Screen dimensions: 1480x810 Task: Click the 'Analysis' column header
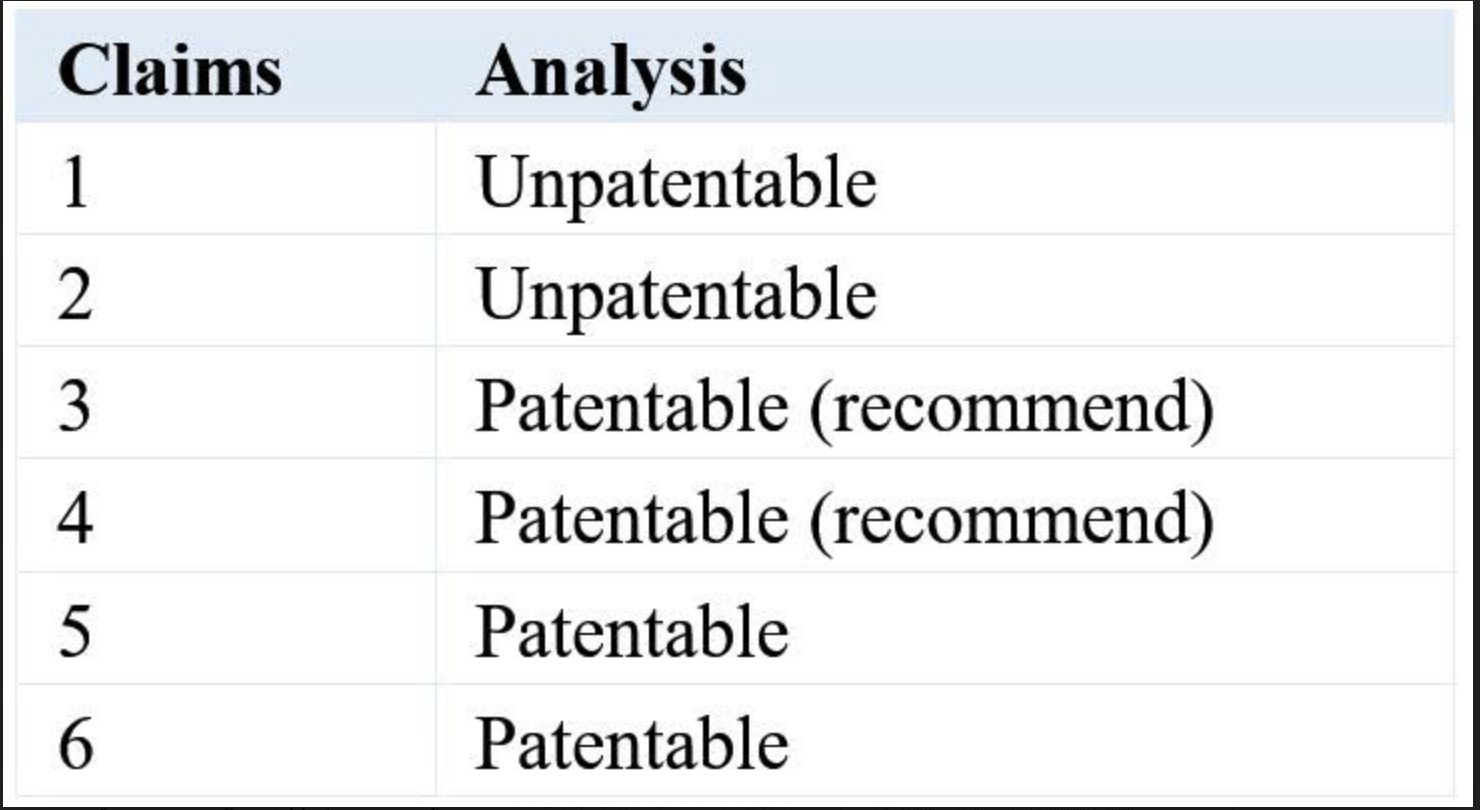coord(610,72)
